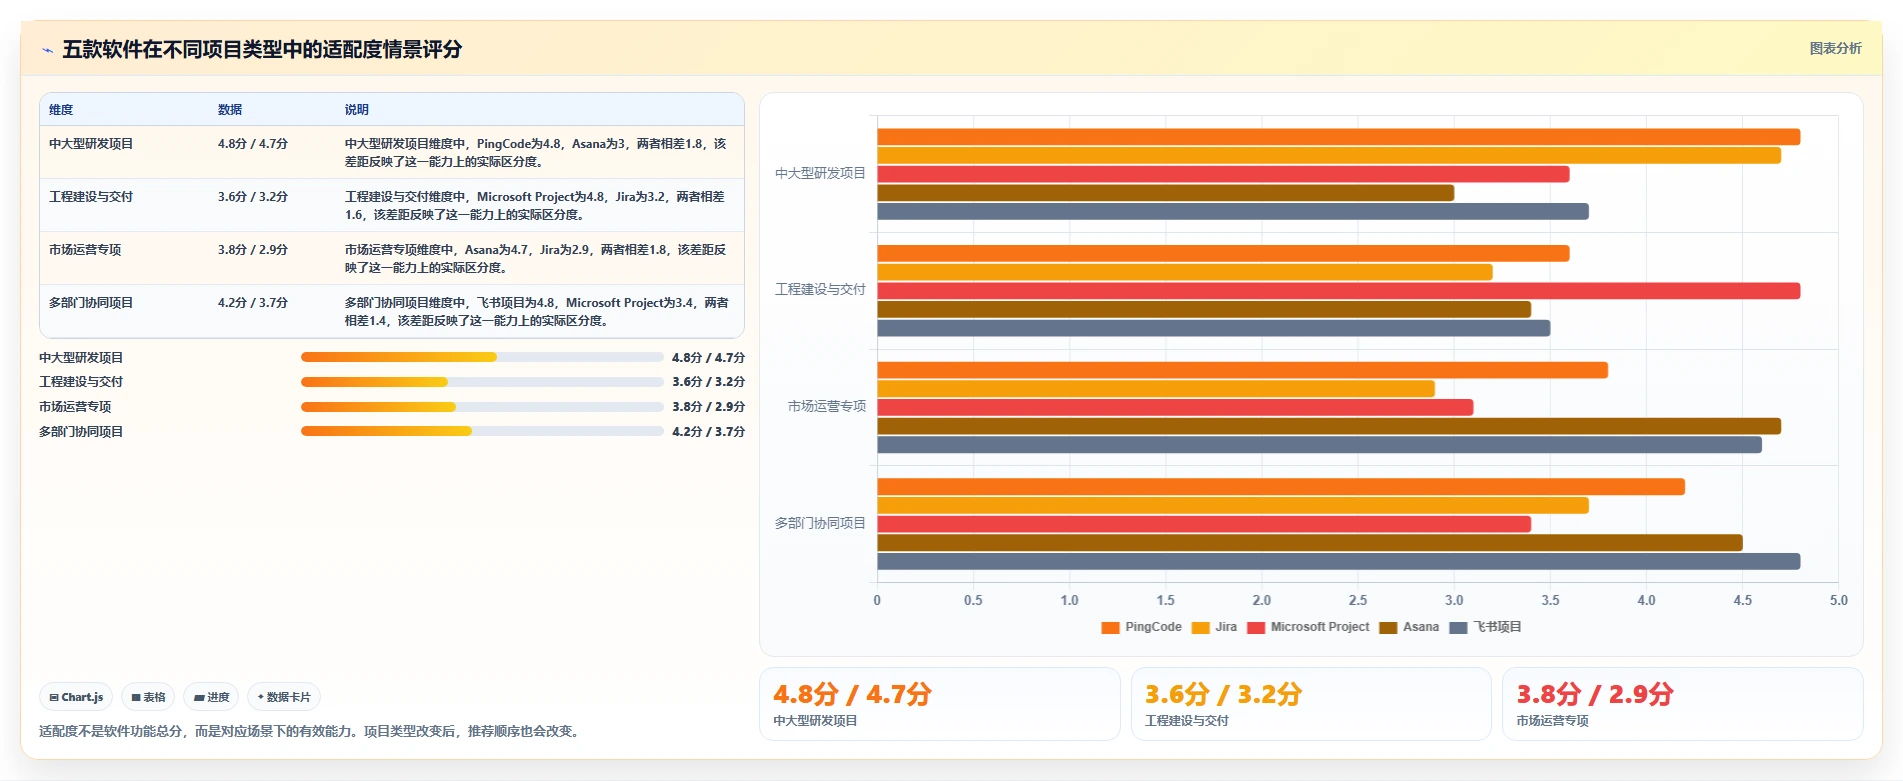Click the 多部门协同项目 chart axis label
The image size is (1903, 781).
click(820, 523)
